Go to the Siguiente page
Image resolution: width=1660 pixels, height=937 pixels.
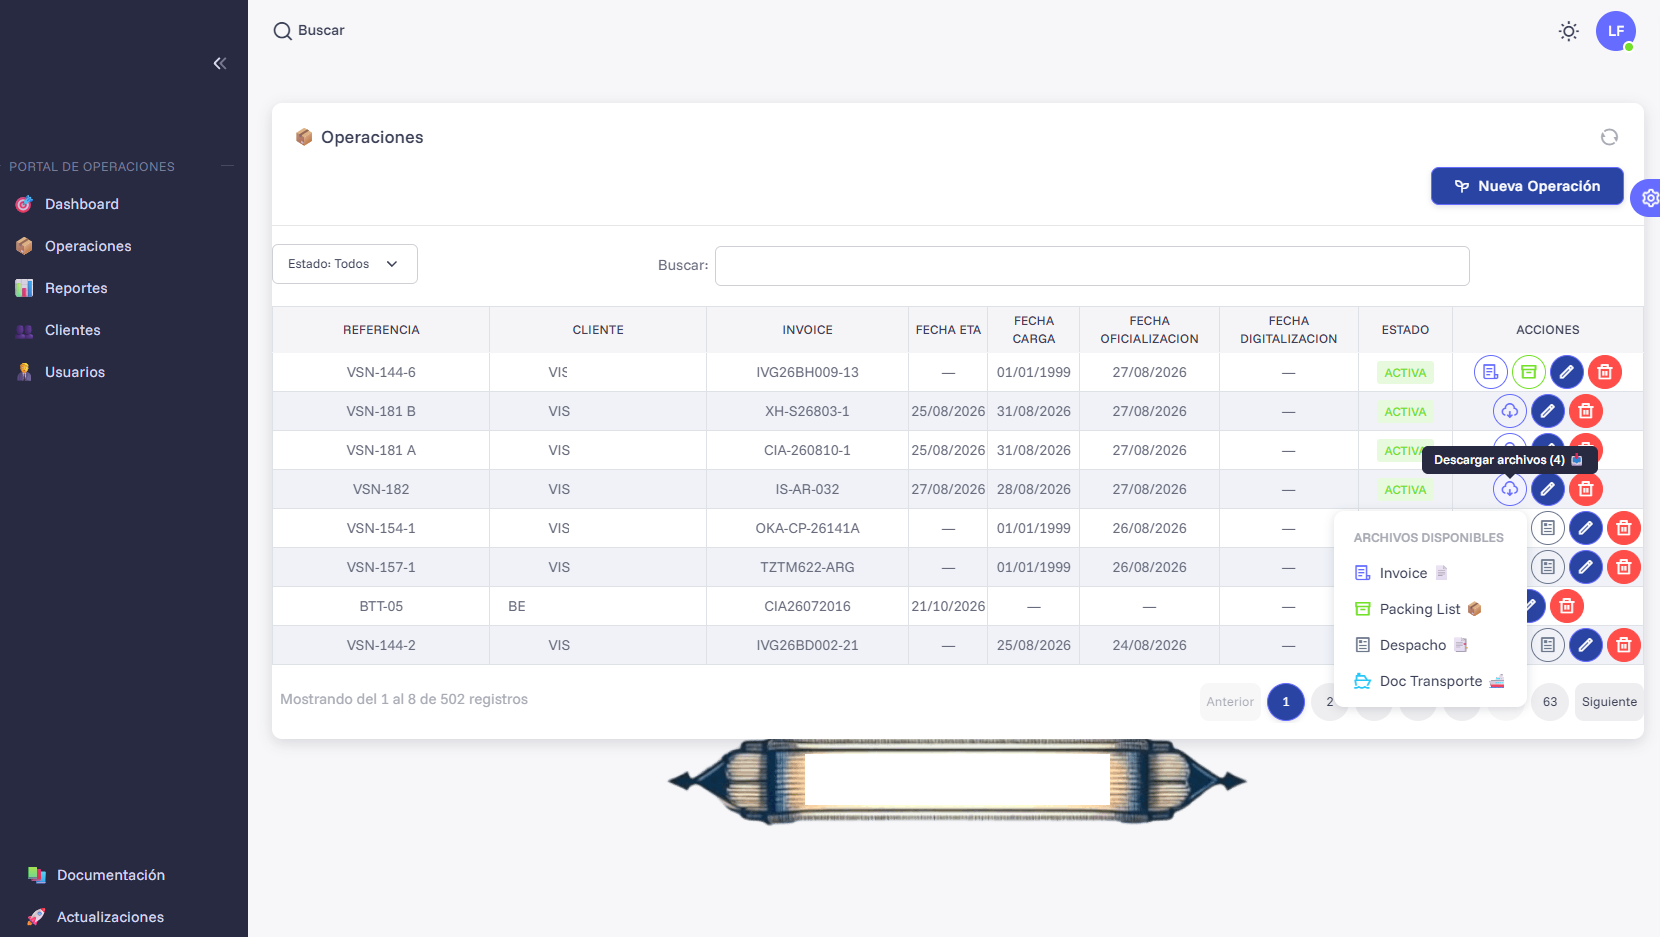click(1609, 702)
